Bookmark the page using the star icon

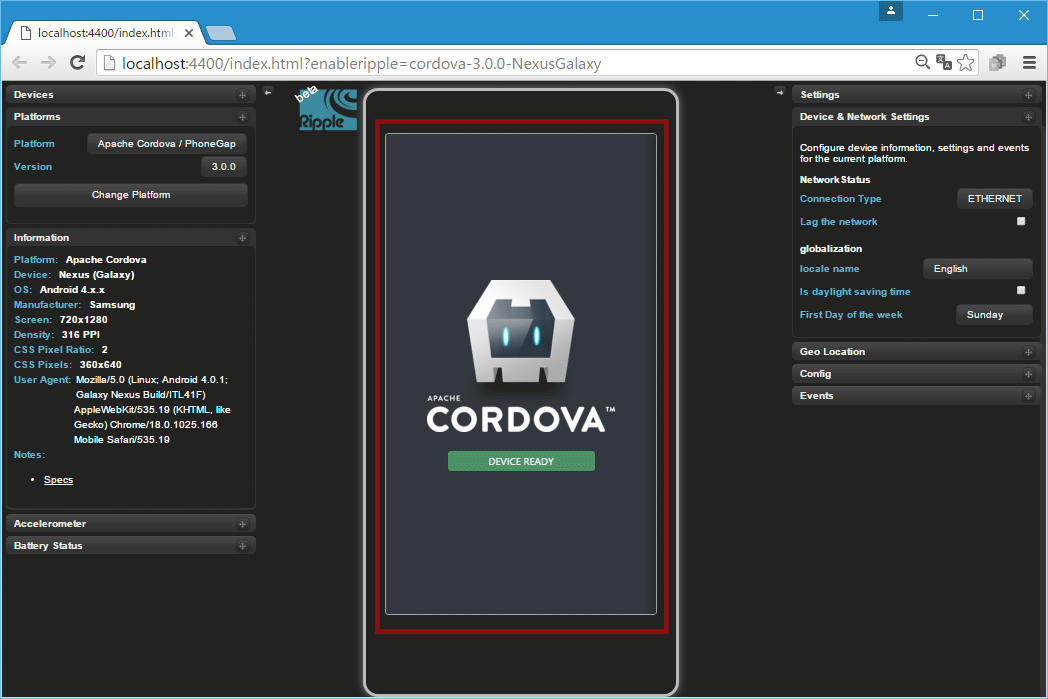(966, 62)
